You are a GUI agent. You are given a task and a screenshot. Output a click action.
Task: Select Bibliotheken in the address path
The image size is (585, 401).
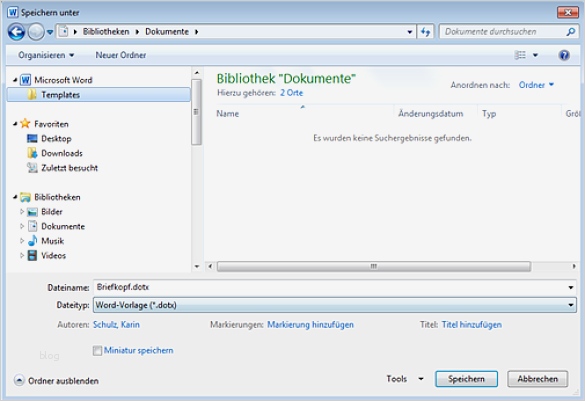(x=106, y=32)
